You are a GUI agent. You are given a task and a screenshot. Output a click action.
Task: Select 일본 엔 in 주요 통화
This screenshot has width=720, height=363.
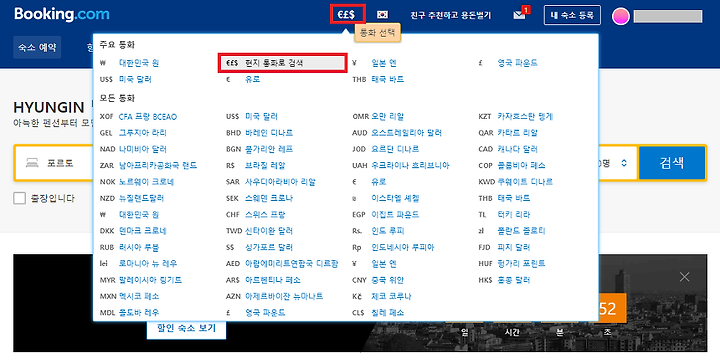pyautogui.click(x=374, y=63)
